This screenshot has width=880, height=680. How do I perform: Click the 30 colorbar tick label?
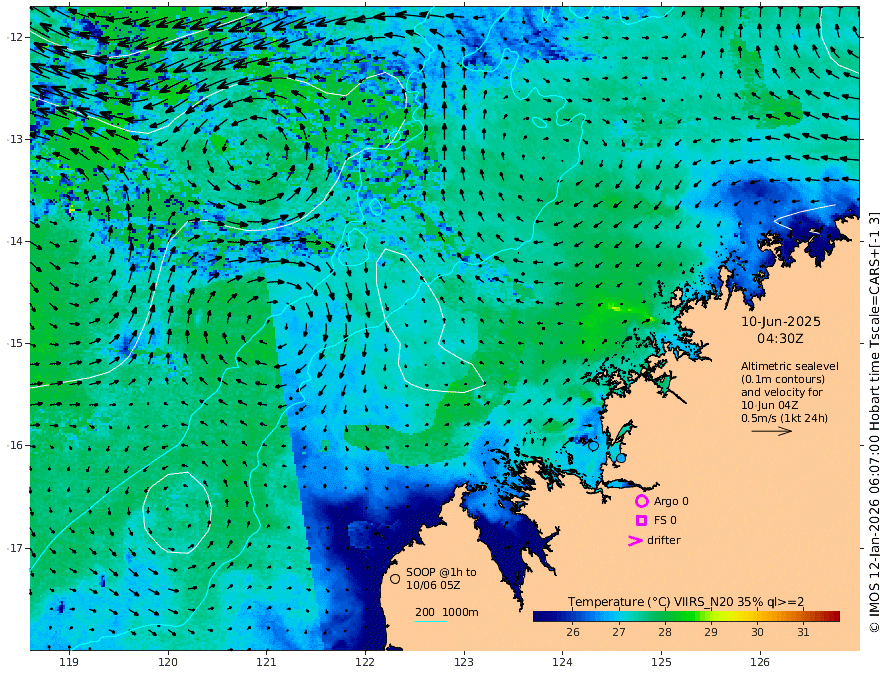(757, 632)
